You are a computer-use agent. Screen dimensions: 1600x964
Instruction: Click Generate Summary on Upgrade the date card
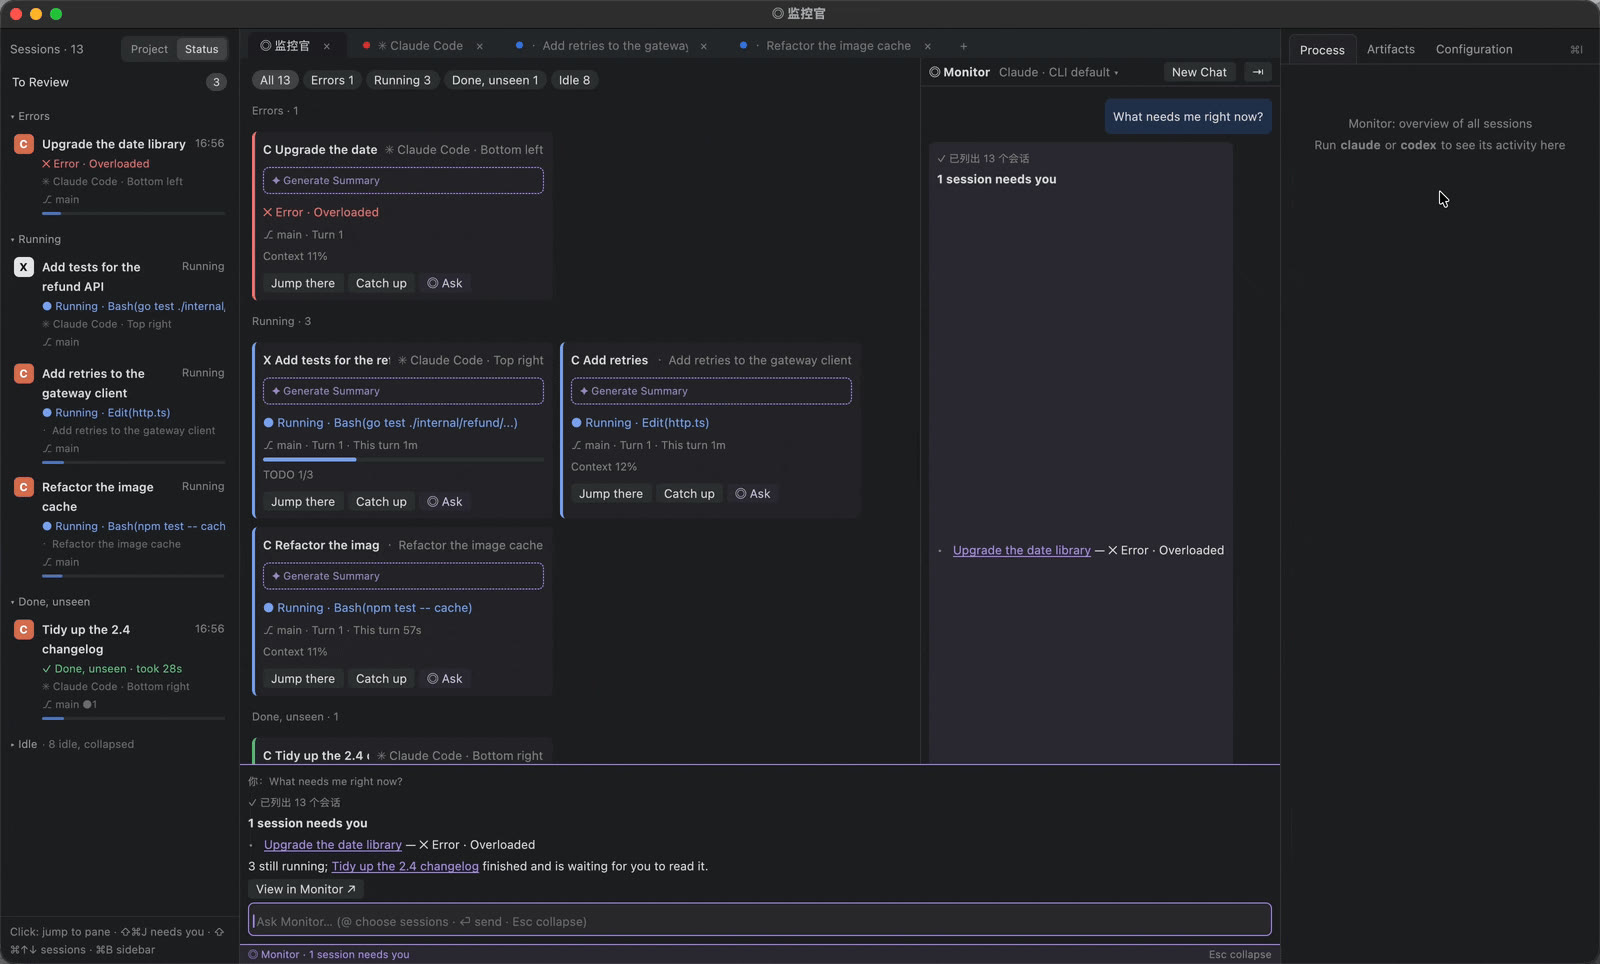click(x=403, y=181)
